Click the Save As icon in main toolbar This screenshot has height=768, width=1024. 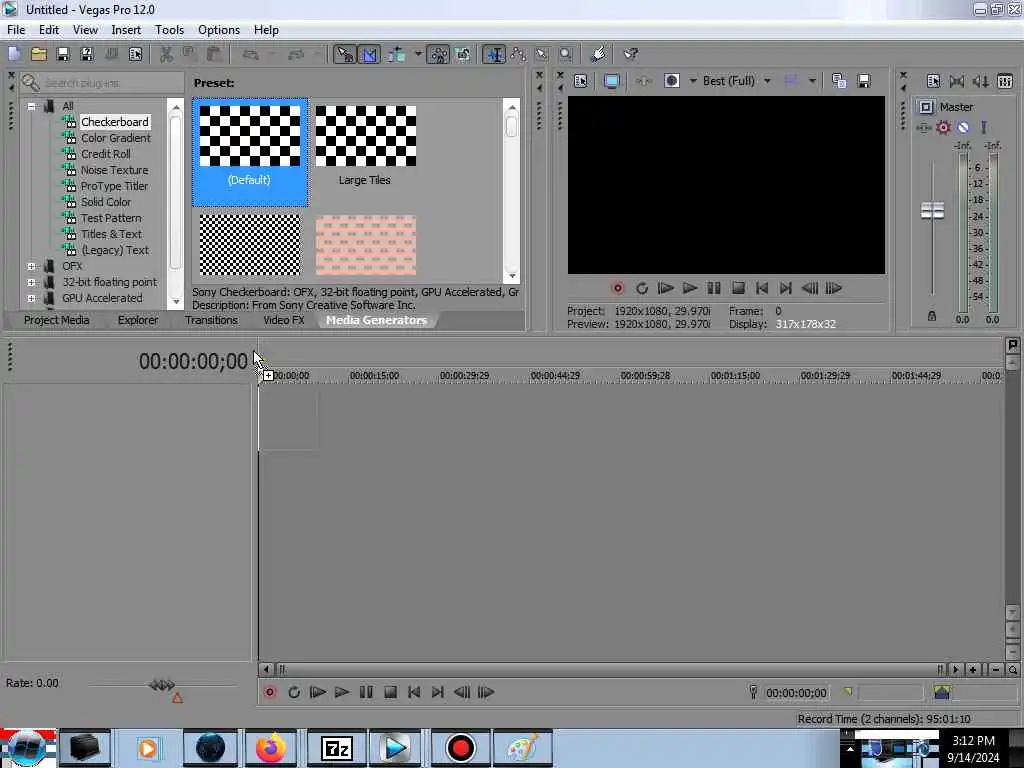(86, 54)
